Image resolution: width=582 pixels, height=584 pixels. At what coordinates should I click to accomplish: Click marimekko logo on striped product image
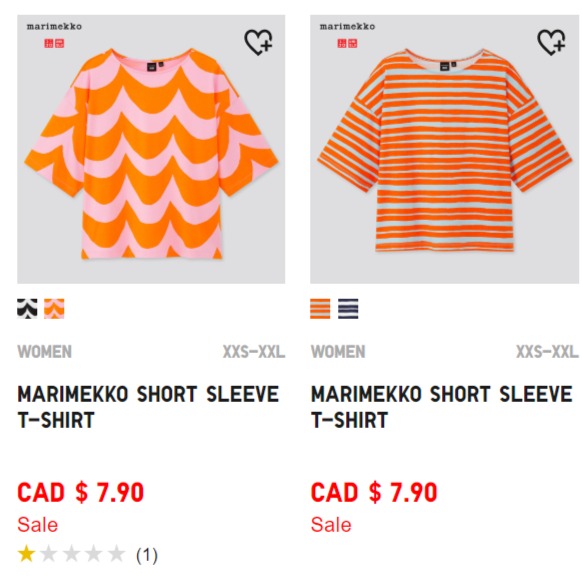(347, 26)
